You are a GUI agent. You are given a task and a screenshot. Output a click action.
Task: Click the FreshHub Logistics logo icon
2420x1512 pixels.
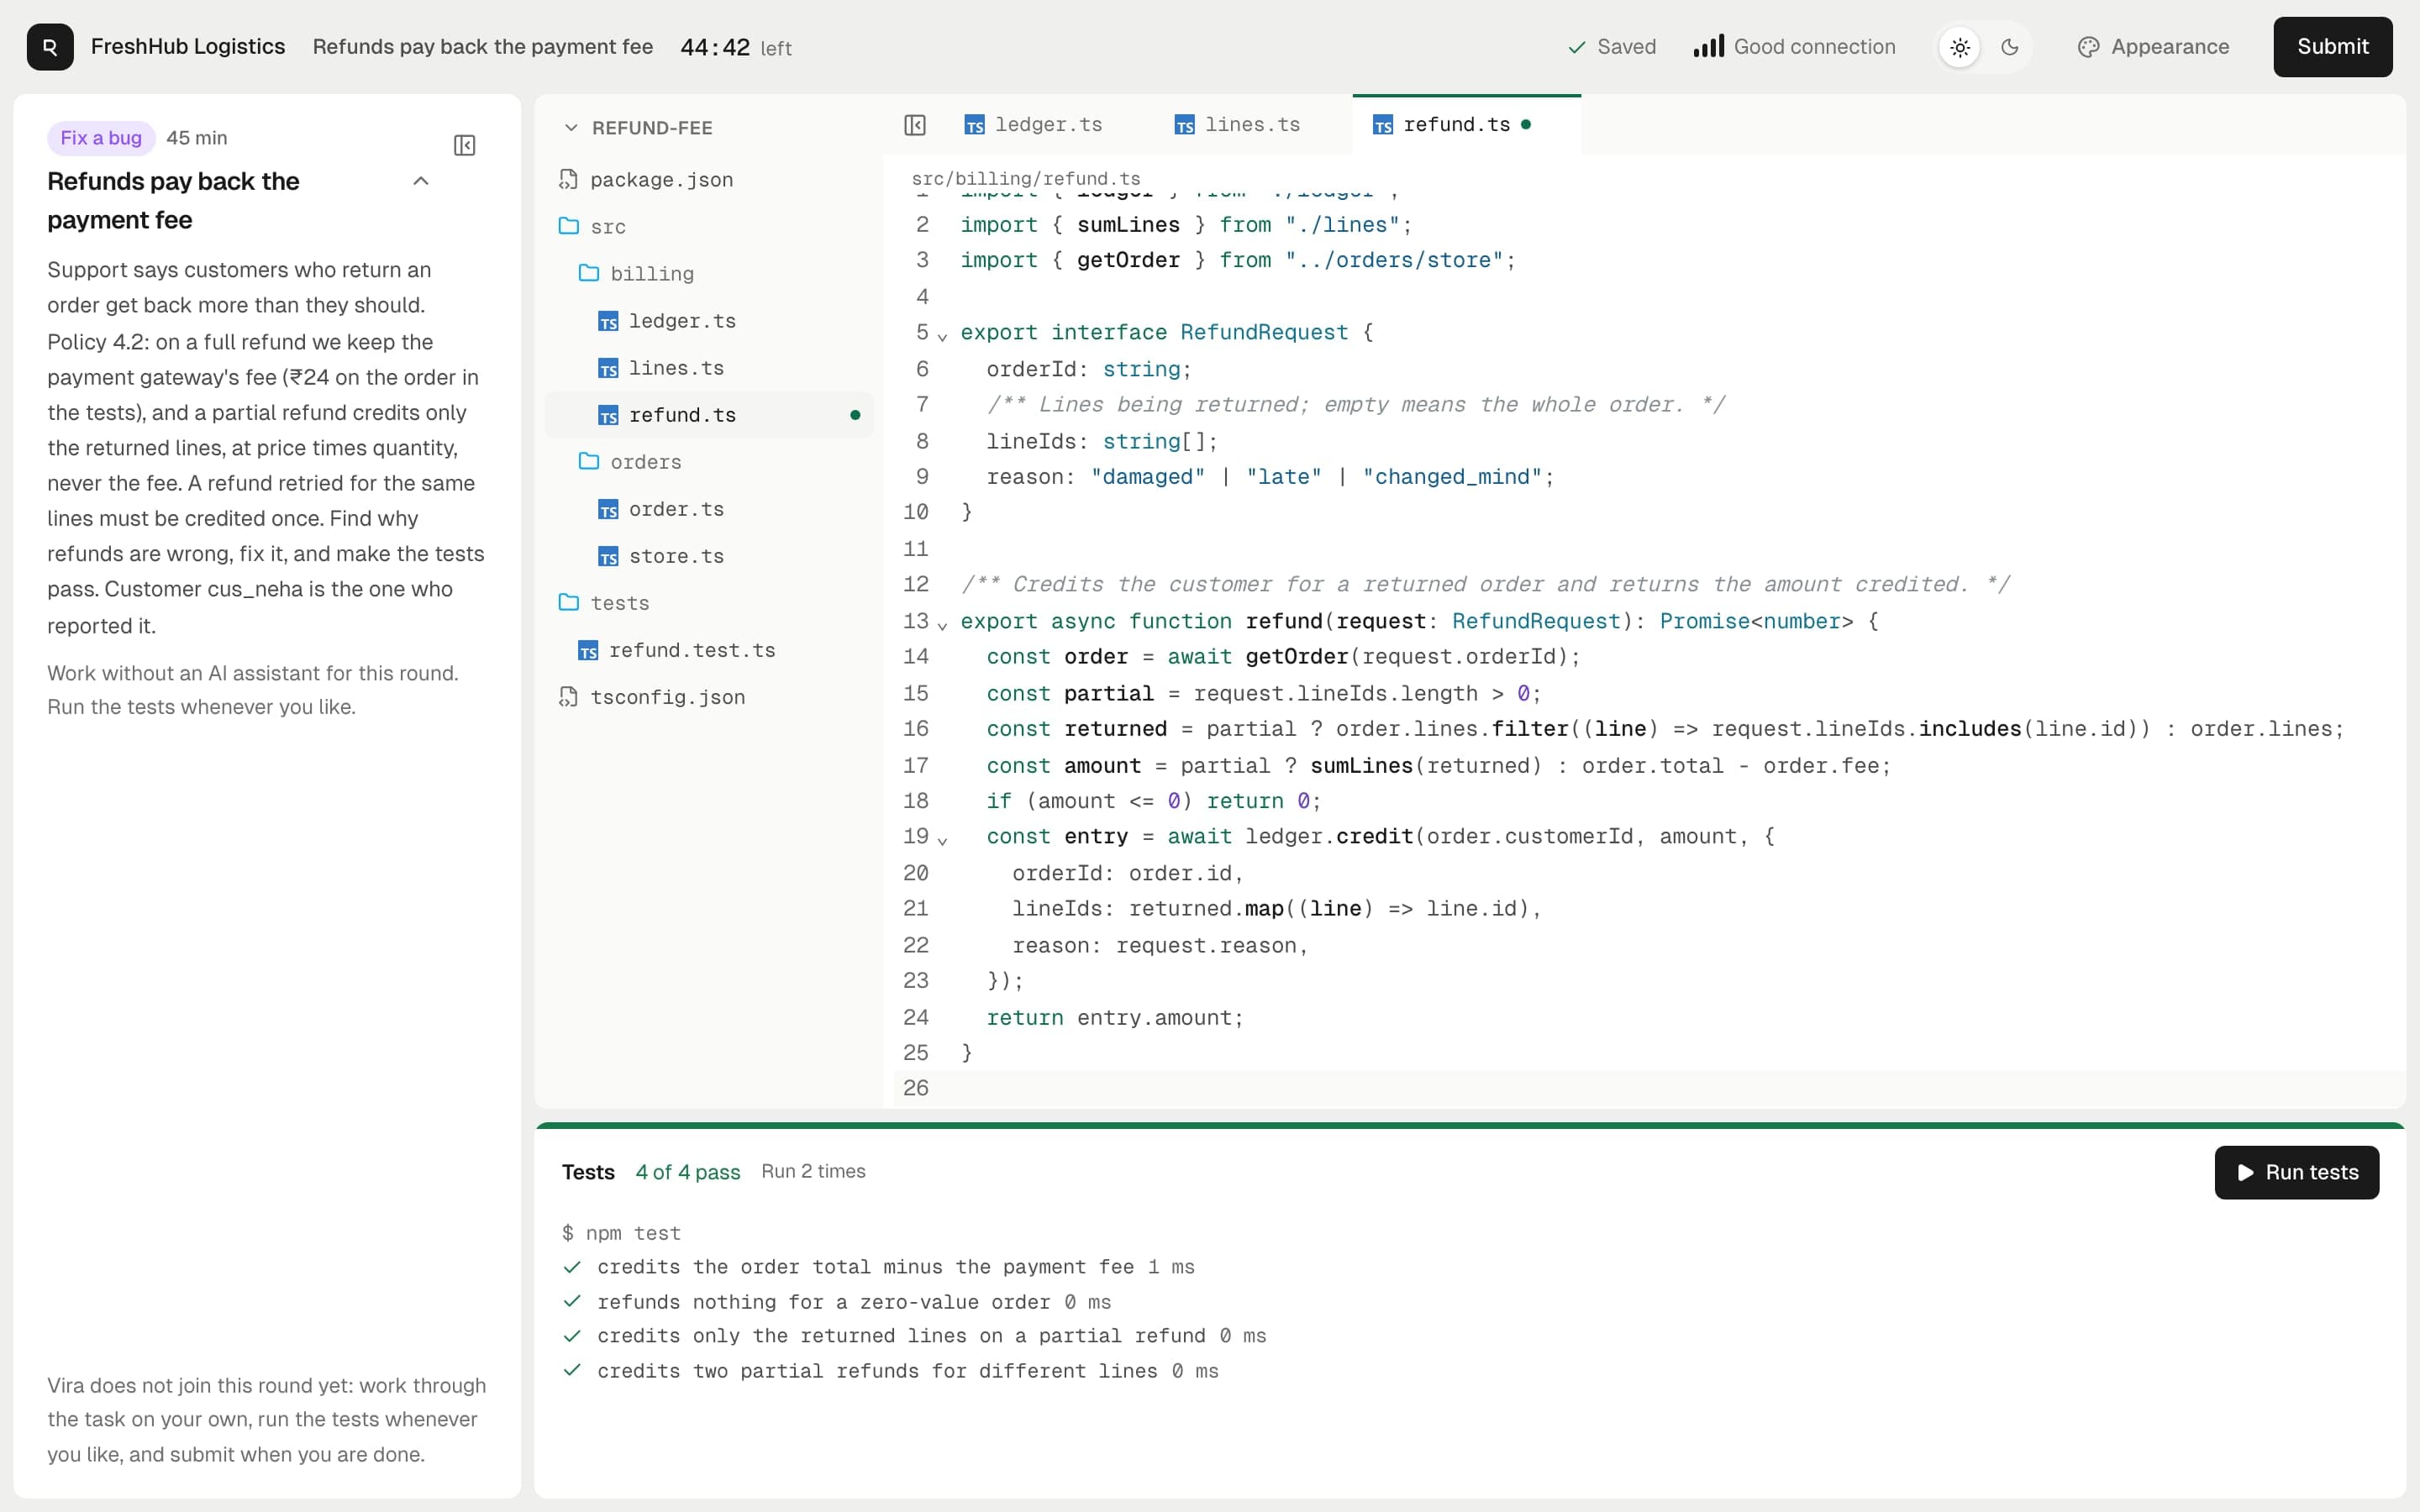click(x=50, y=47)
